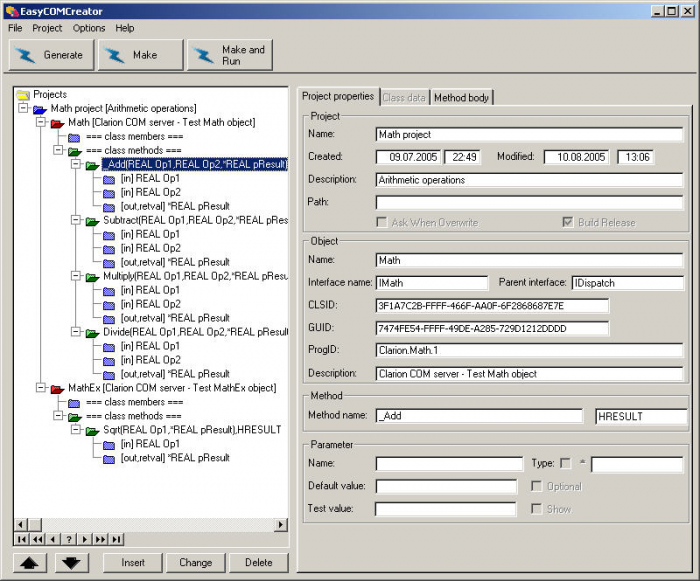Move item up with up-arrow button
The image size is (700, 581).
click(x=29, y=563)
